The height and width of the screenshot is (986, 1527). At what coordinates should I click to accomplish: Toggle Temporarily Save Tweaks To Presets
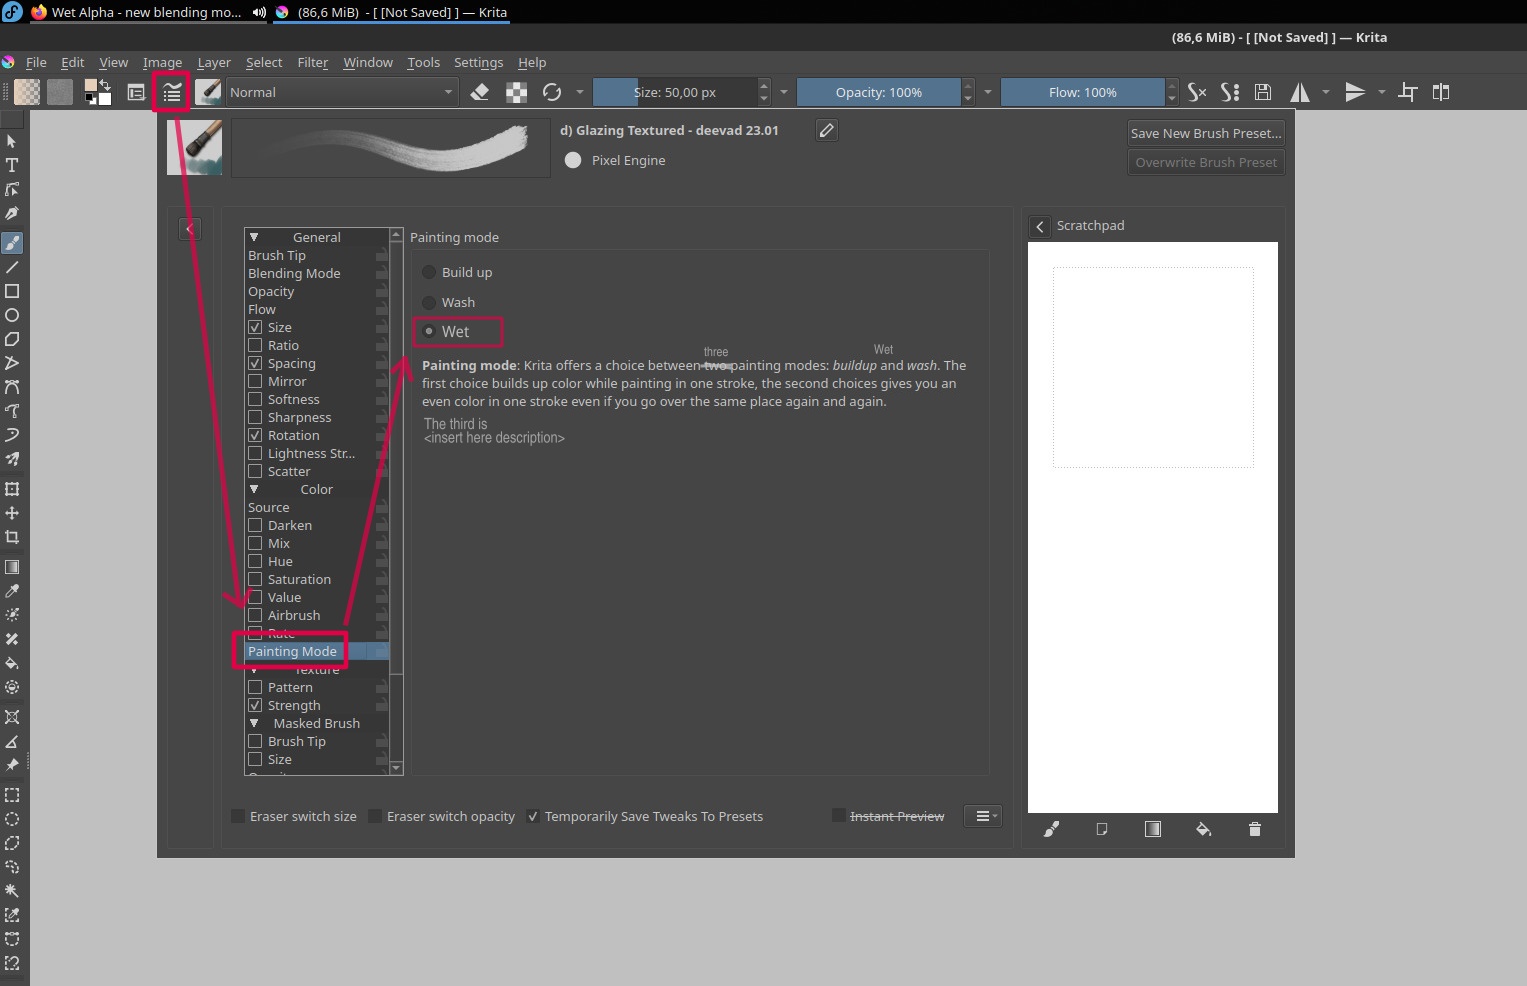click(x=533, y=816)
